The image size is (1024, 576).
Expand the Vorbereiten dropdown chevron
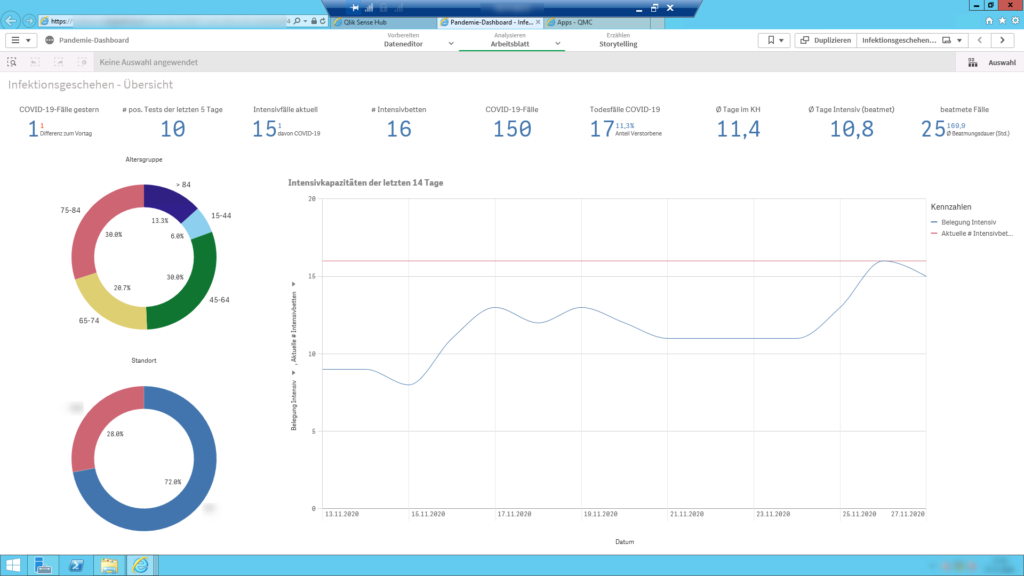tap(451, 44)
